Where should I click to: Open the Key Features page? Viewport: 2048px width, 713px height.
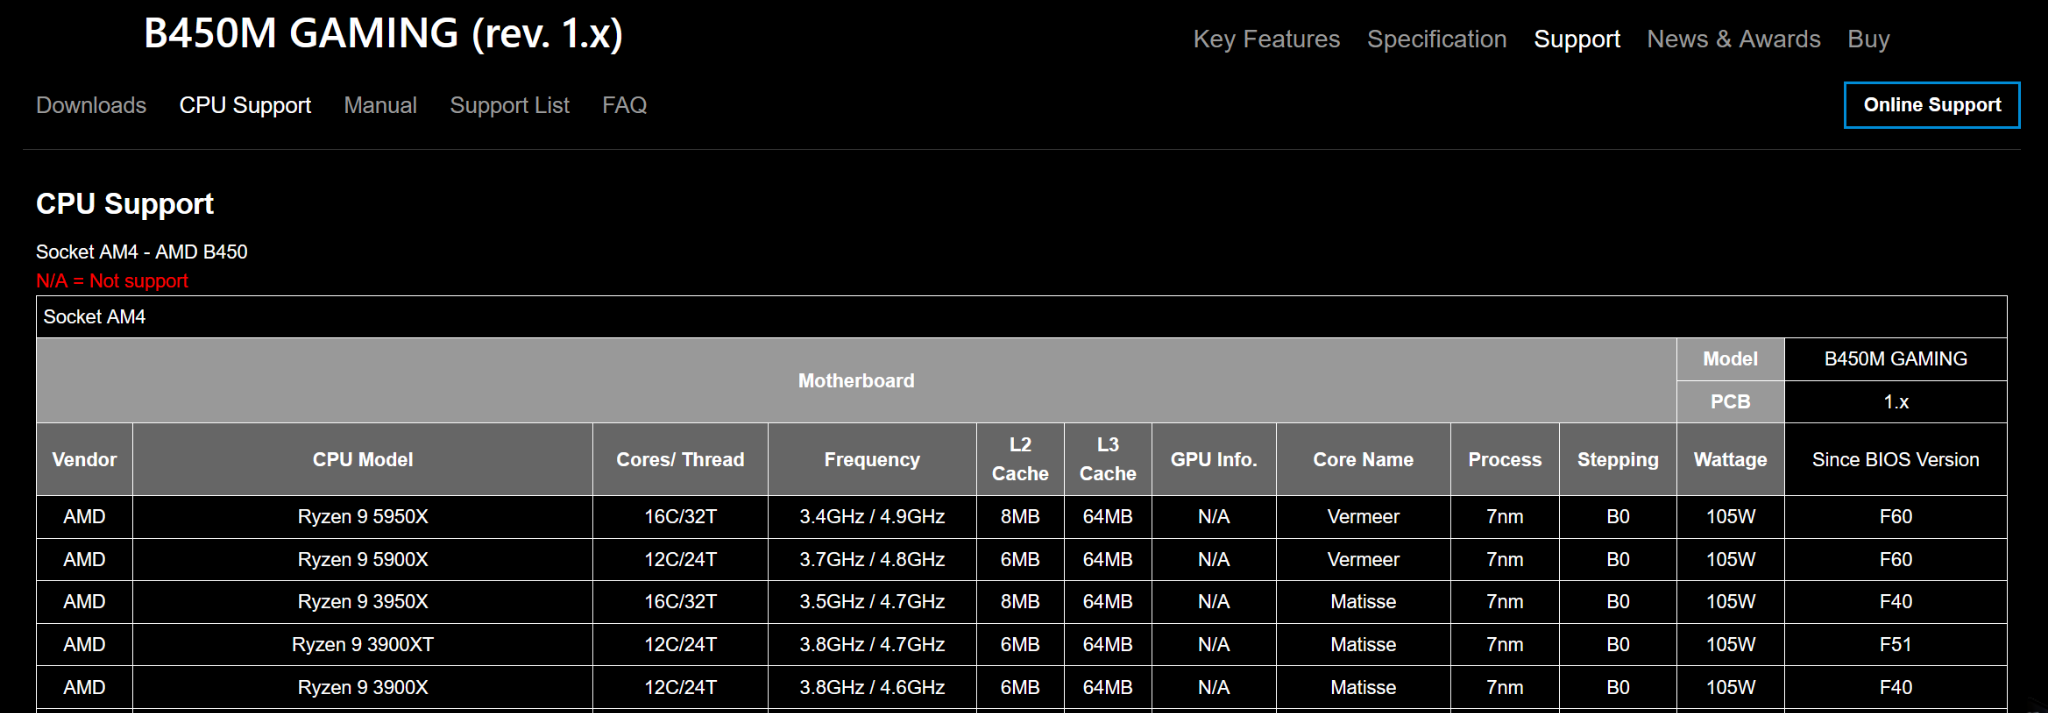1266,39
